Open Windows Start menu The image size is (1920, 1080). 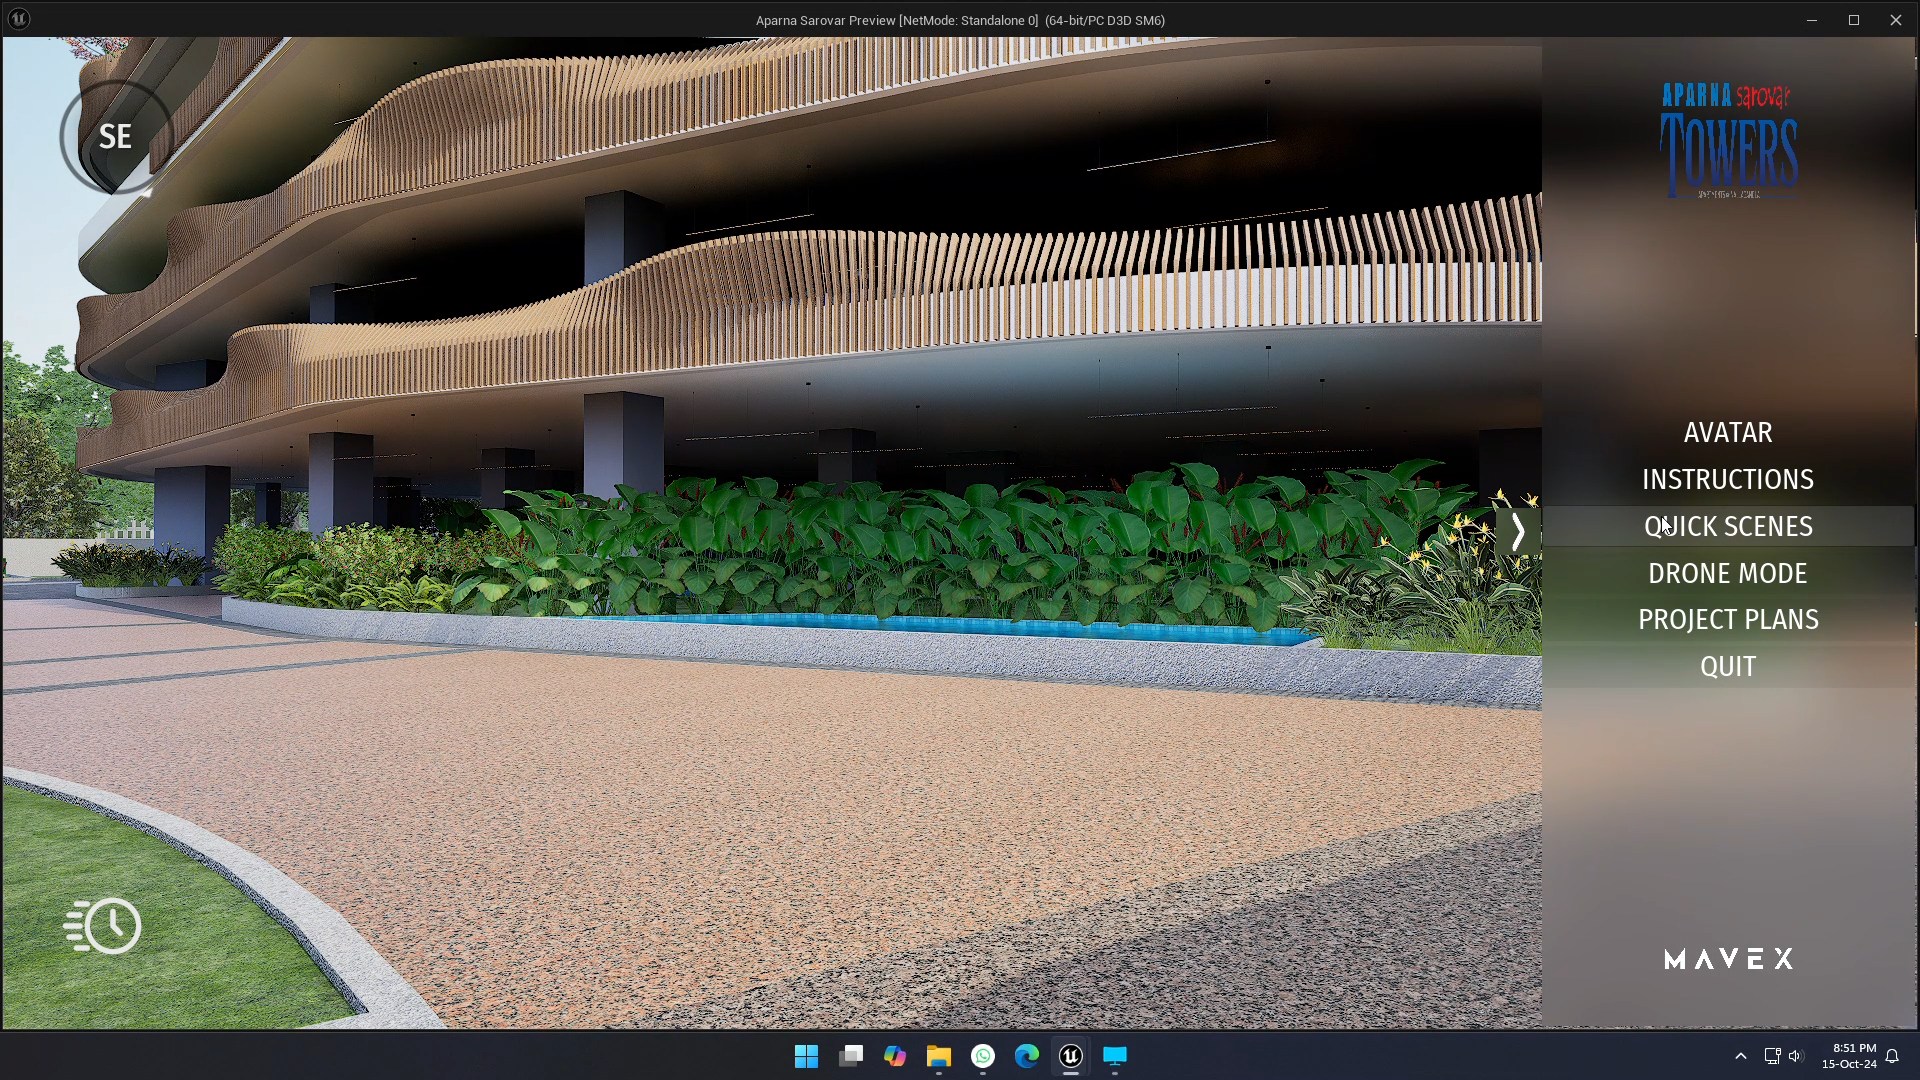pos(806,1056)
